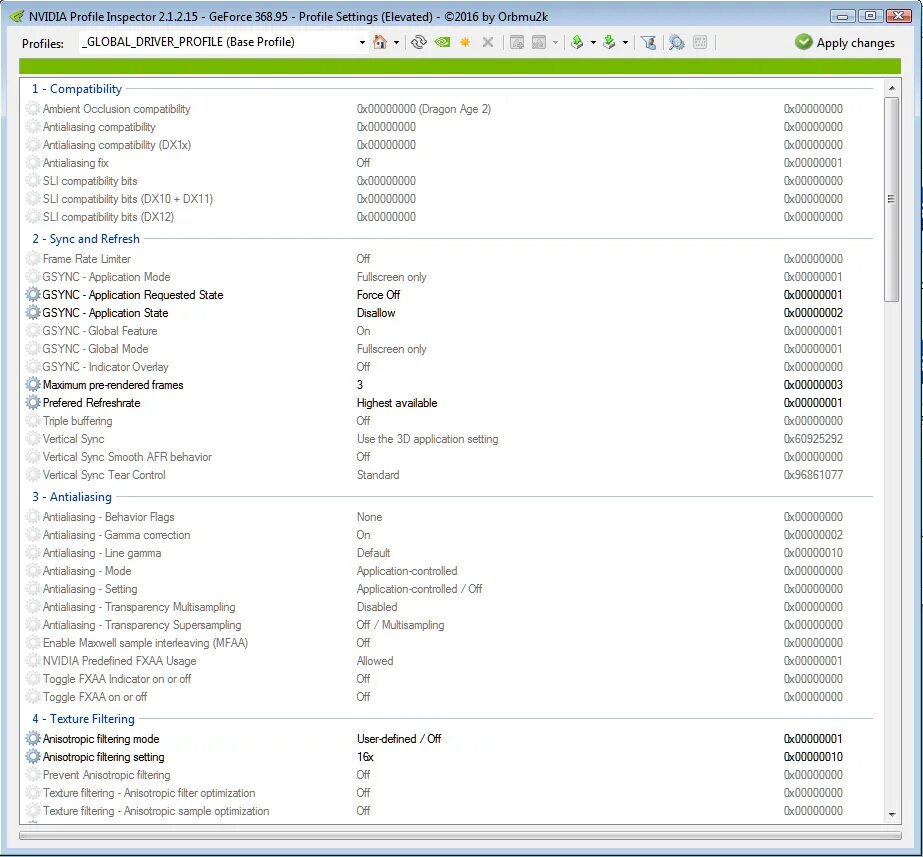Click the gray X delete profile icon
Image resolution: width=923 pixels, height=857 pixels.
[487, 42]
